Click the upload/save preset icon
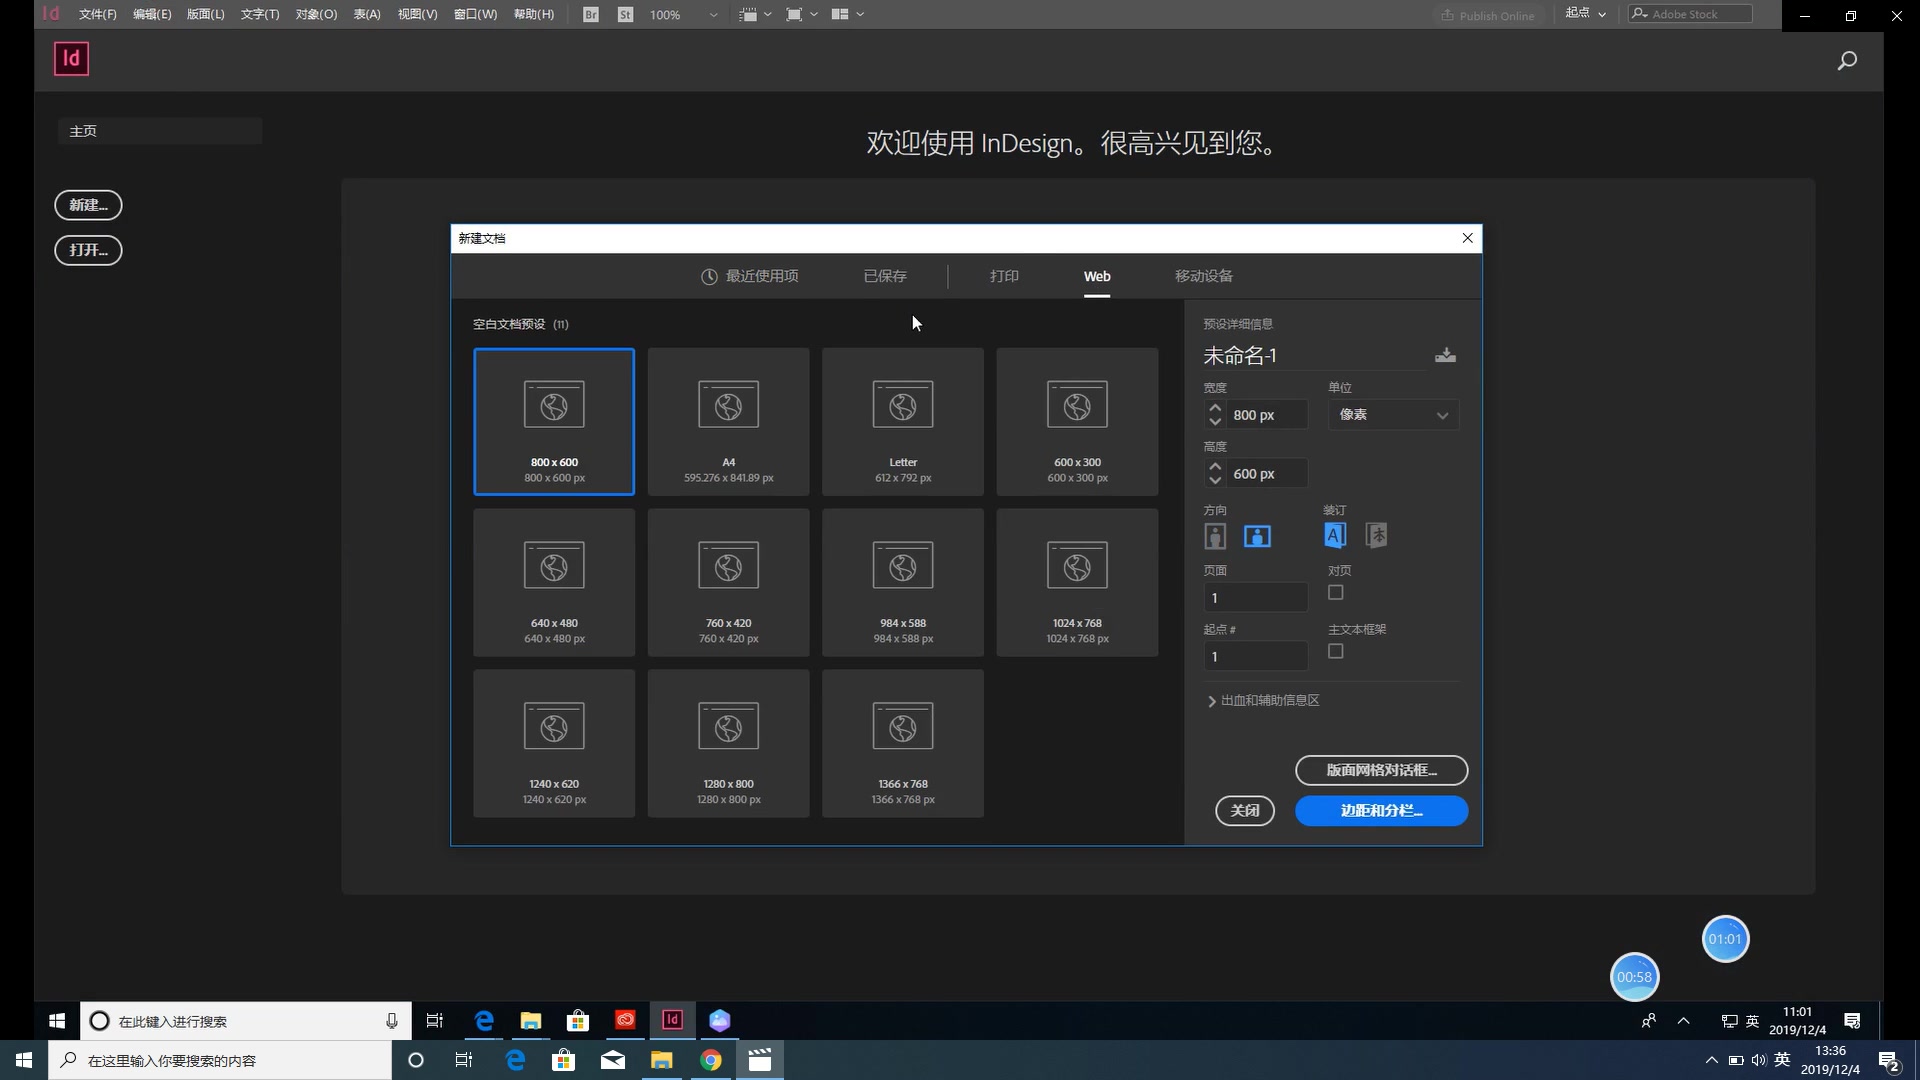This screenshot has height=1080, width=1920. coord(1445,355)
